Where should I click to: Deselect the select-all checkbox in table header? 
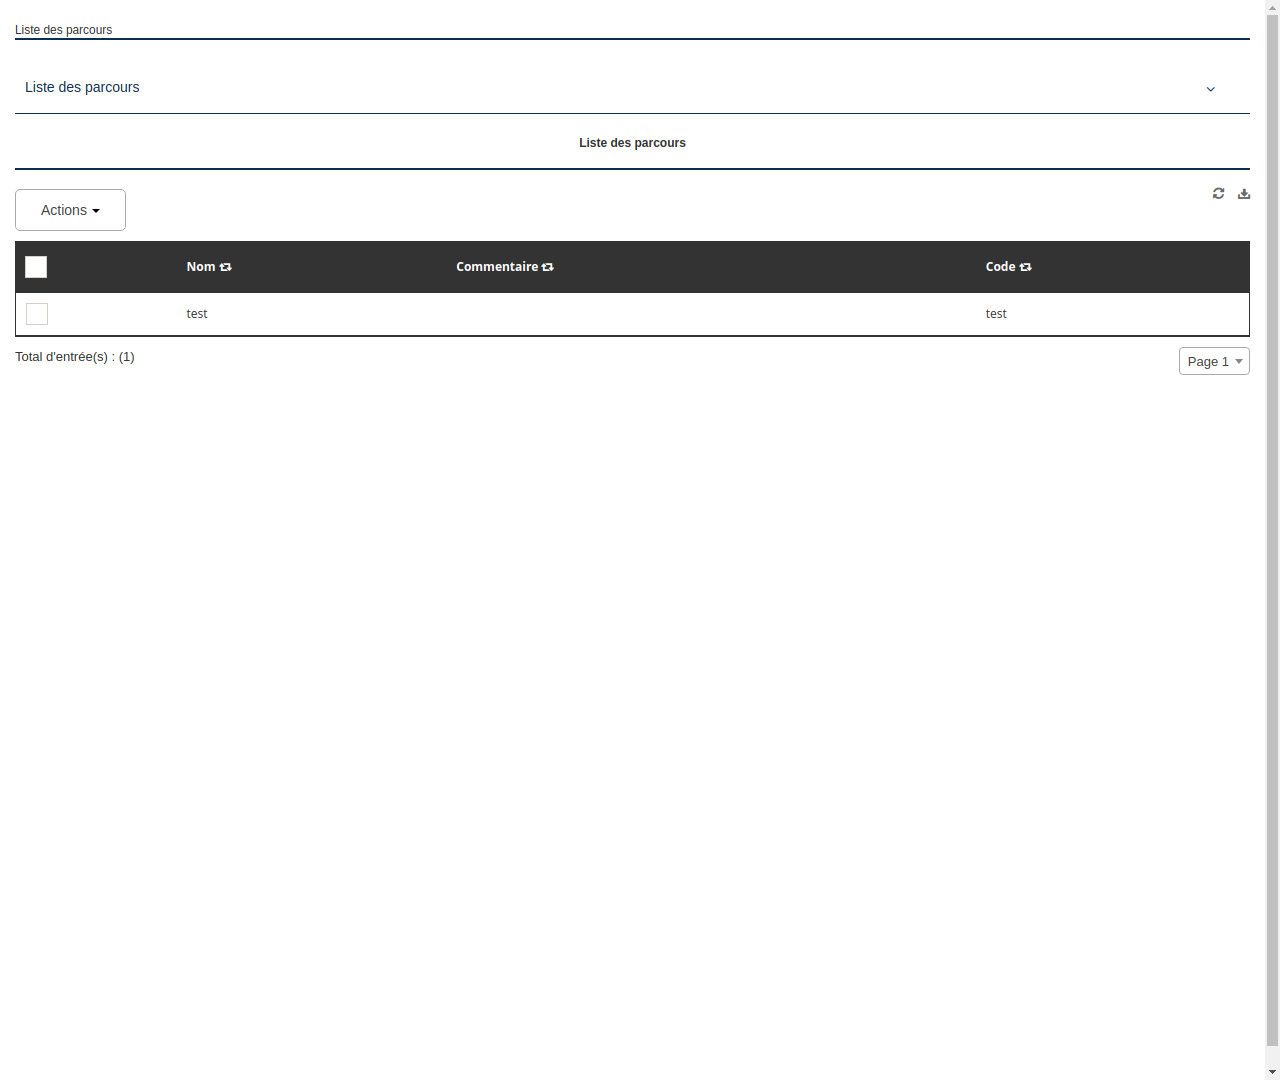point(36,267)
